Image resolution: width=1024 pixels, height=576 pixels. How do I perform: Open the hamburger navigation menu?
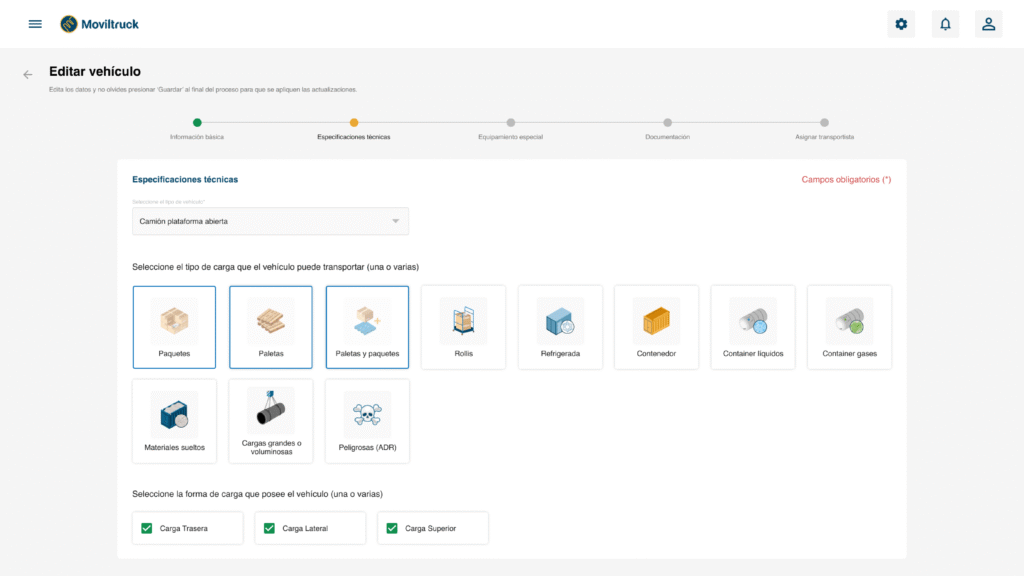[35, 24]
